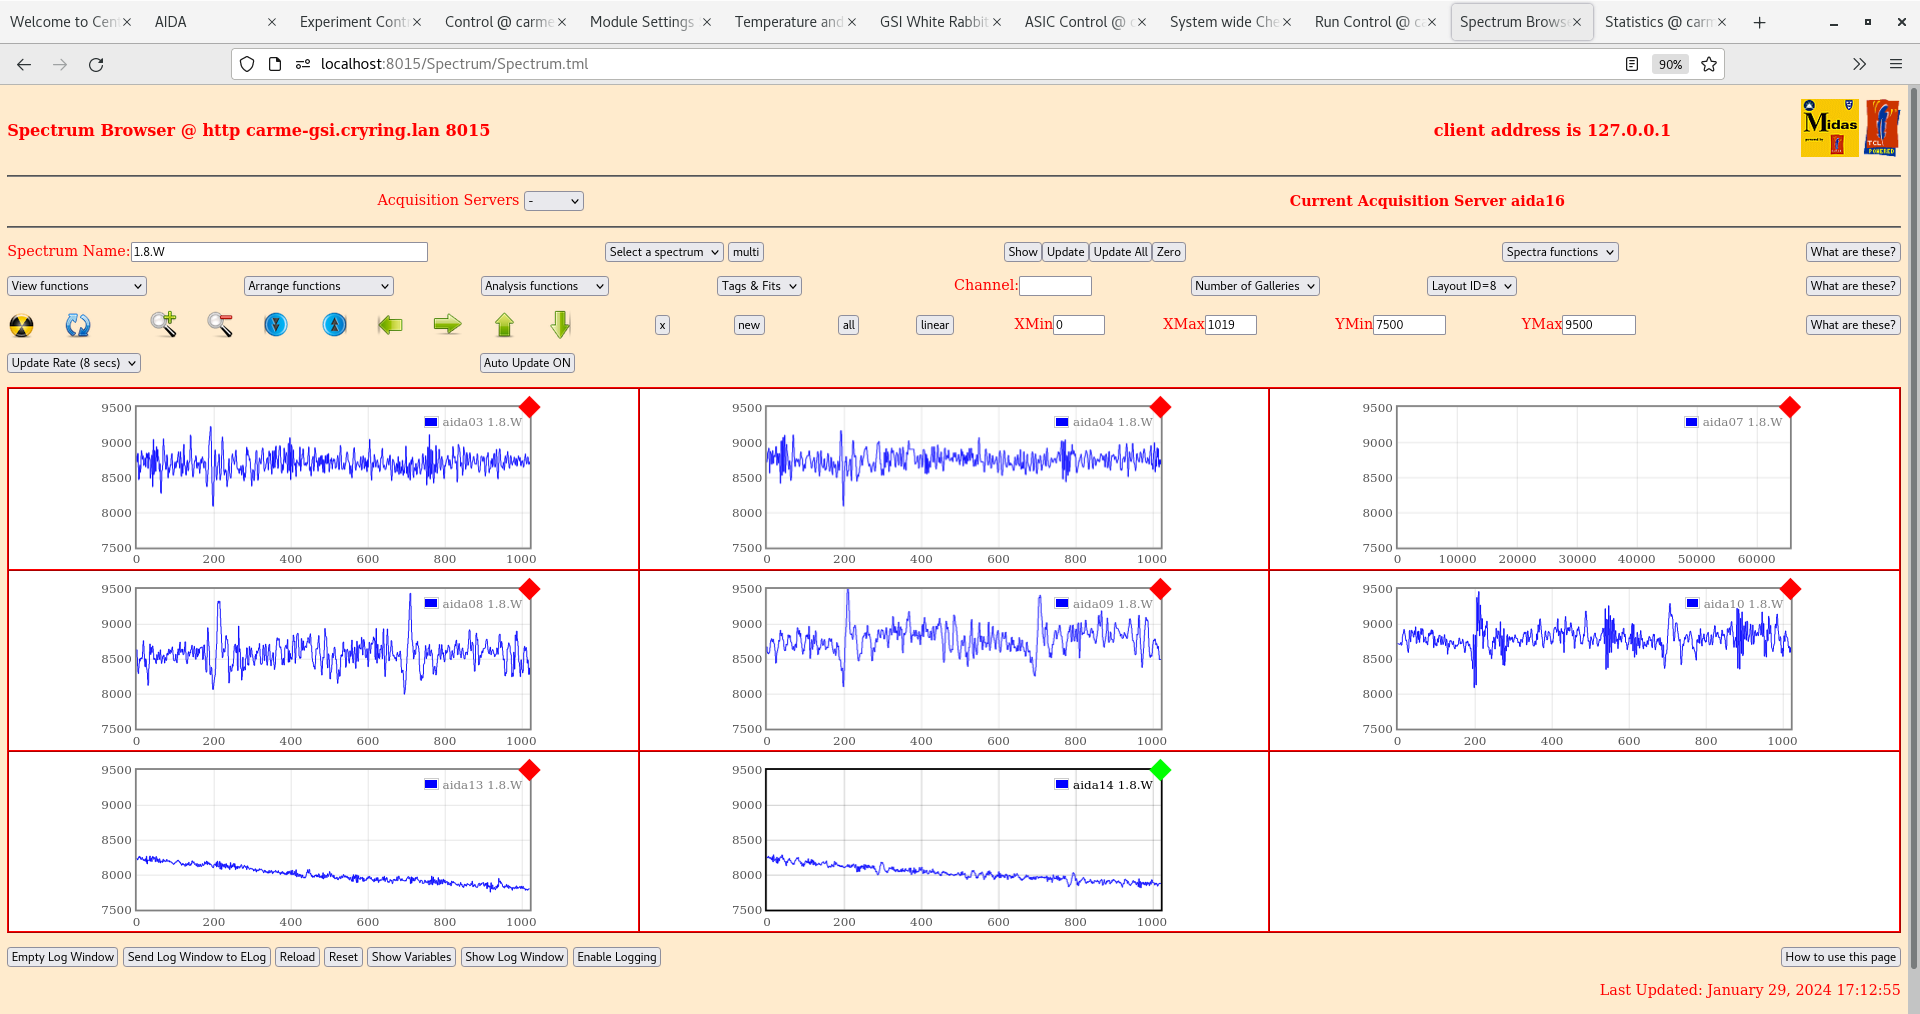The image size is (1920, 1014).
Task: Click the radiation zero-spectrum icon
Action: 20,325
